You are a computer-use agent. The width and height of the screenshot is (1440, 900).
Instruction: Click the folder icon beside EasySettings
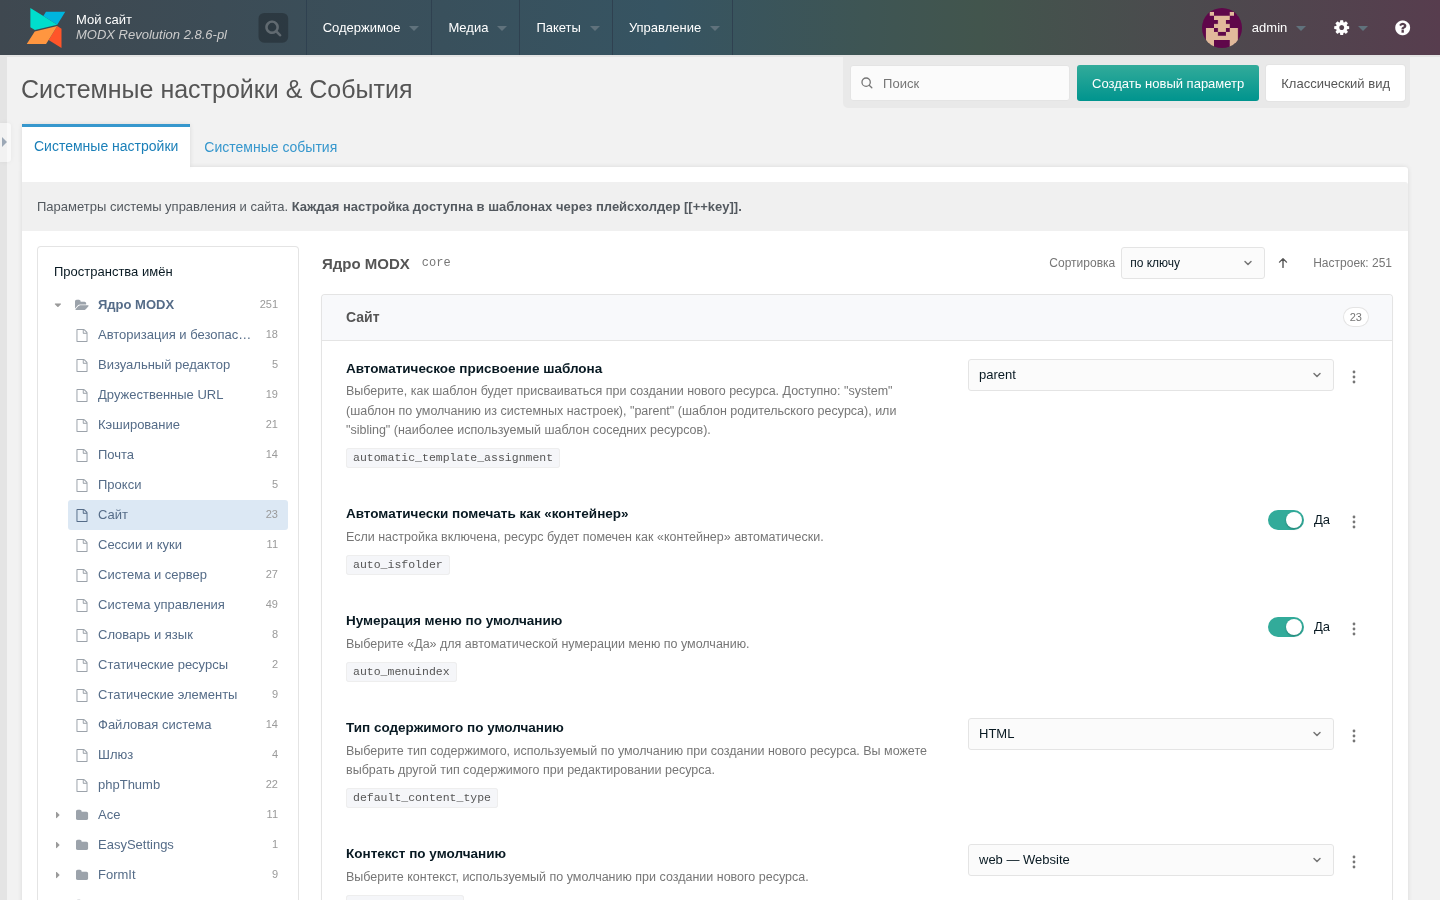pos(82,845)
